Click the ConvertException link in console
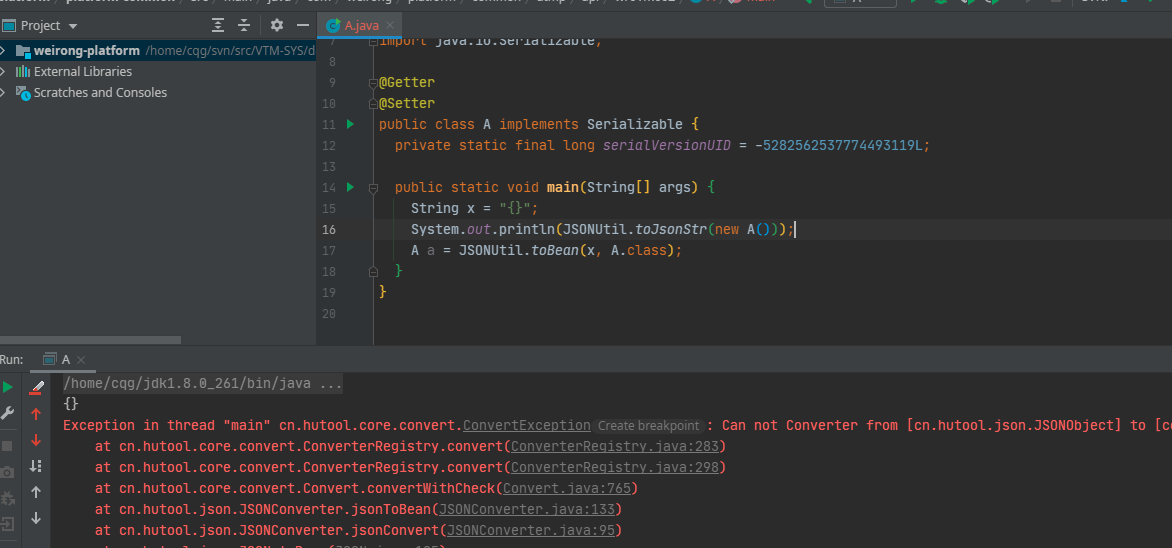 click(527, 425)
